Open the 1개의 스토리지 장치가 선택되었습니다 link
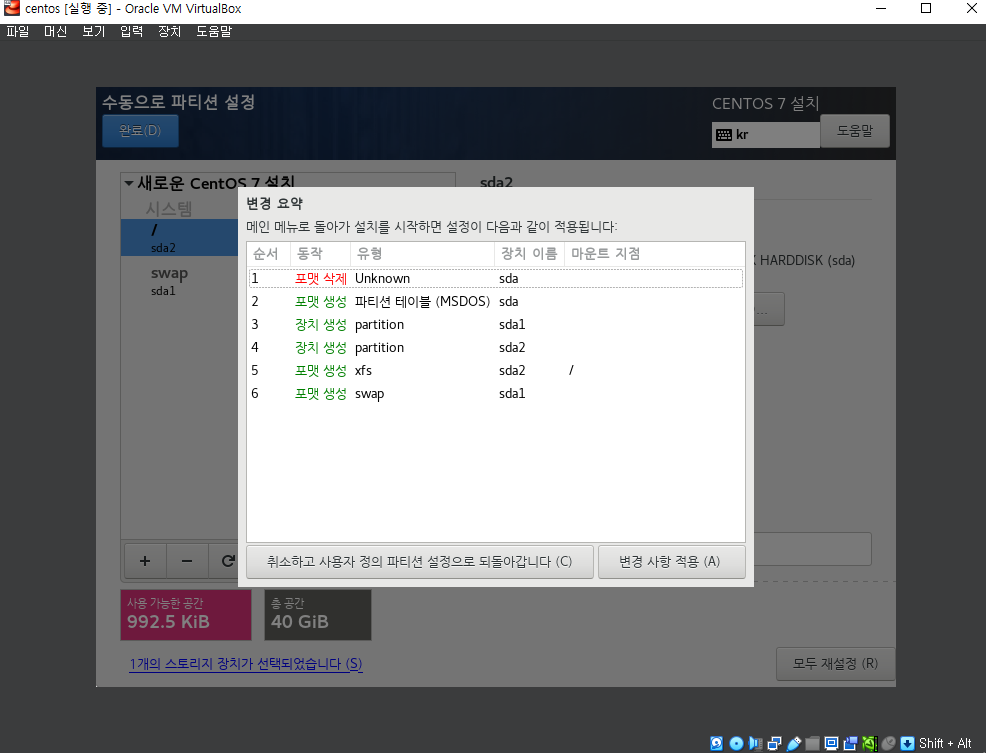This screenshot has height=753, width=986. pos(246,664)
